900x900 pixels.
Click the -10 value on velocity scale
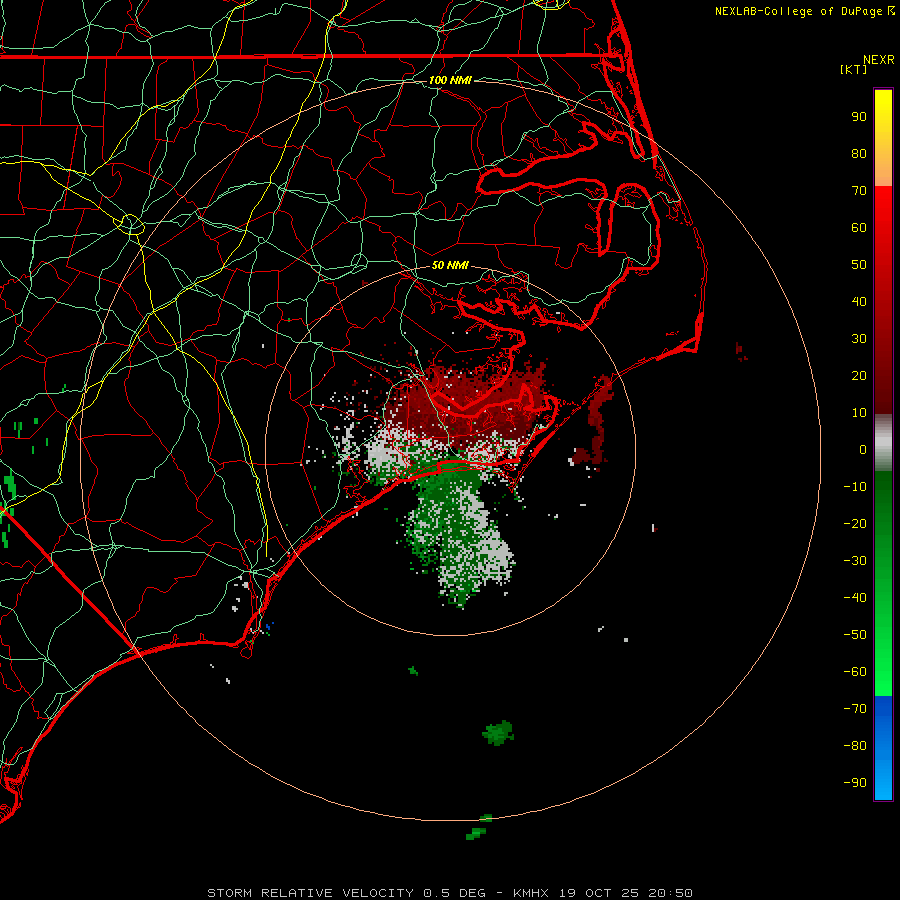(855, 487)
